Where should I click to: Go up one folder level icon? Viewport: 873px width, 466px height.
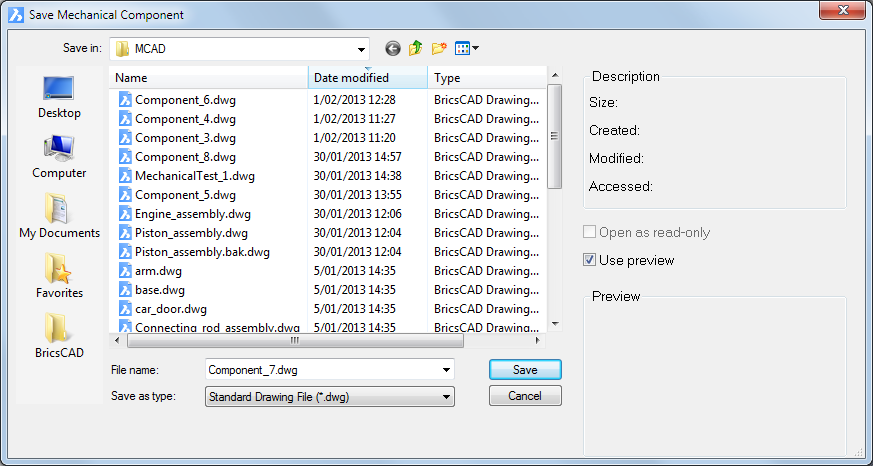[x=415, y=48]
